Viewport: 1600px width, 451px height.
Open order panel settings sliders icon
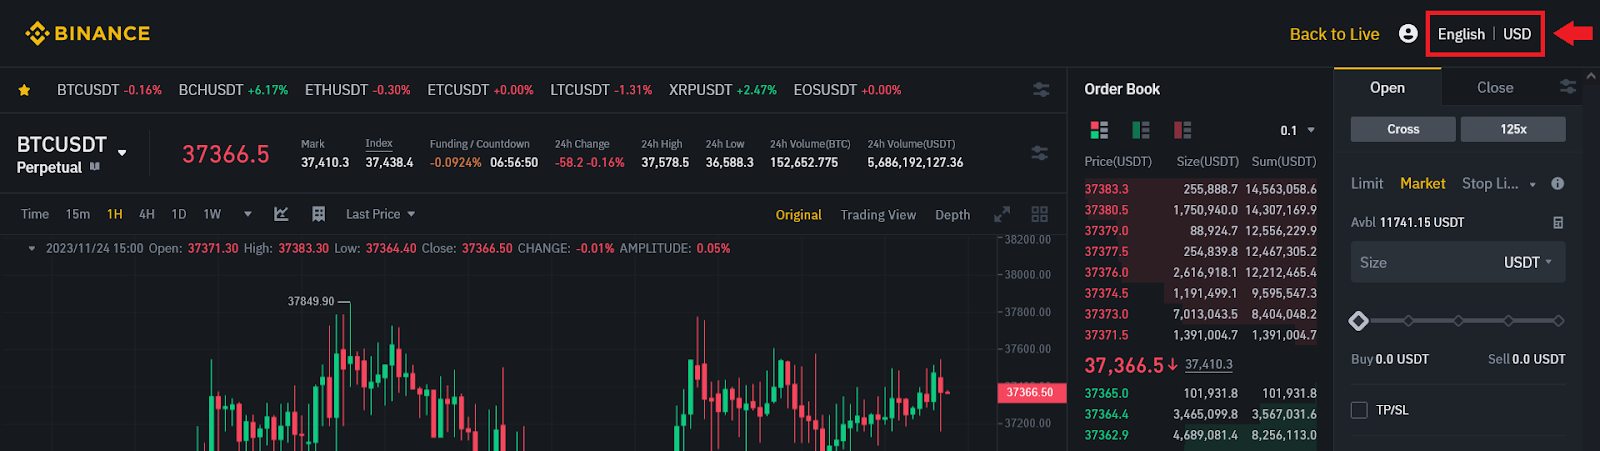point(1568,88)
